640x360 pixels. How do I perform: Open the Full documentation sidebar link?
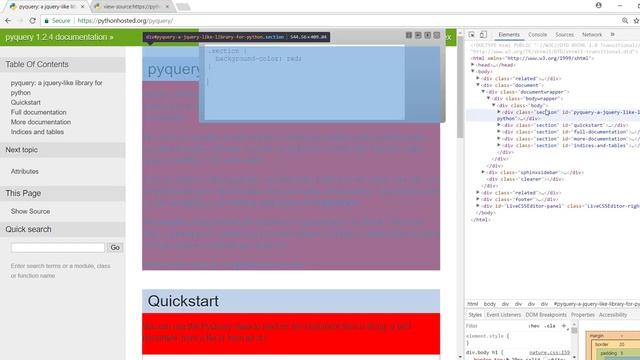tap(39, 112)
